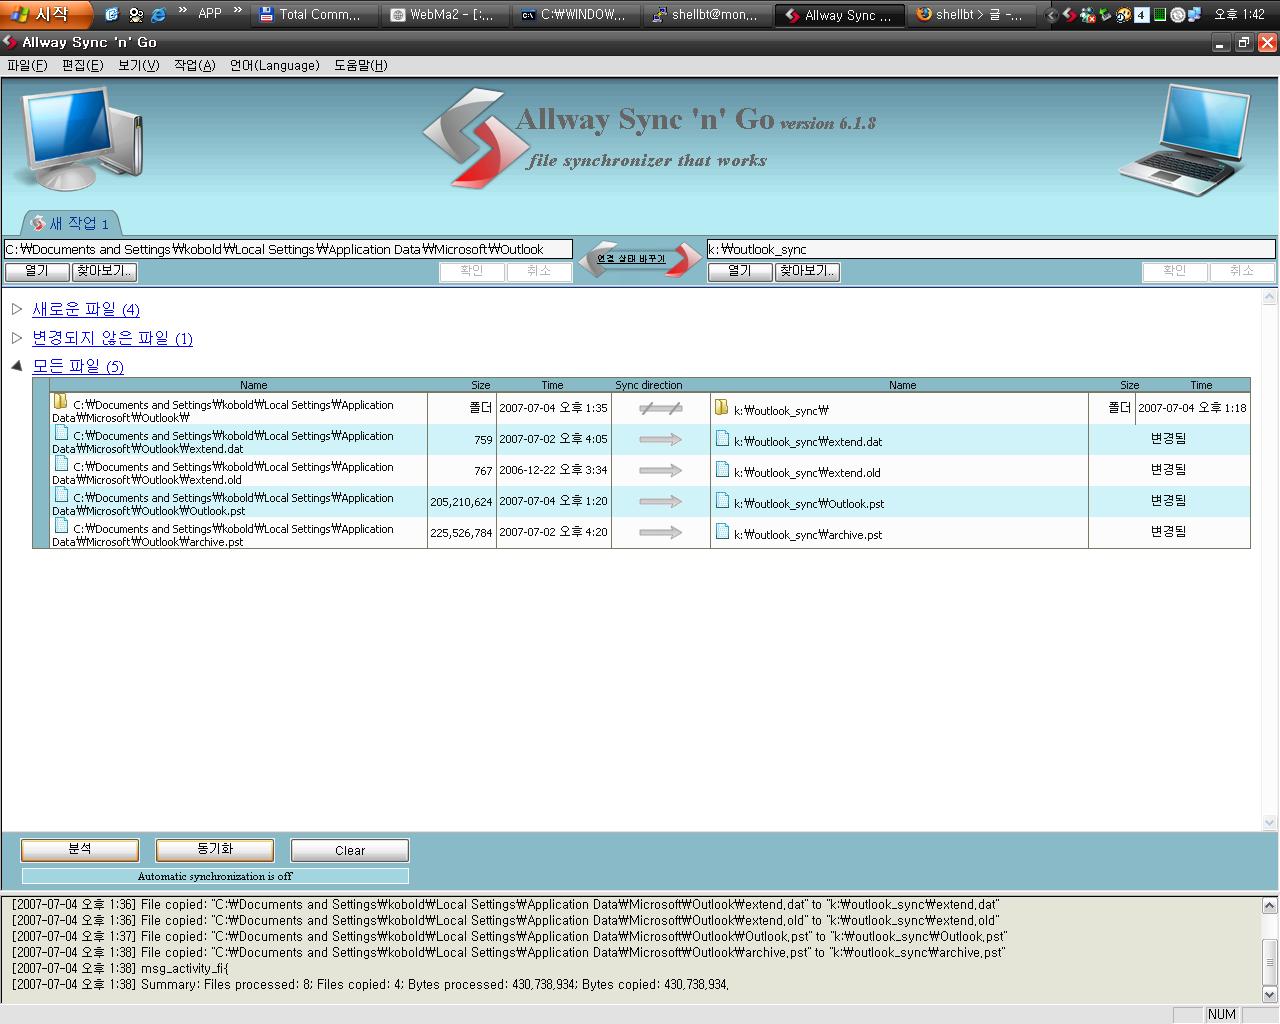Image resolution: width=1280 pixels, height=1024 pixels.
Task: Click the main pane scroll-down arrow
Action: click(1270, 823)
